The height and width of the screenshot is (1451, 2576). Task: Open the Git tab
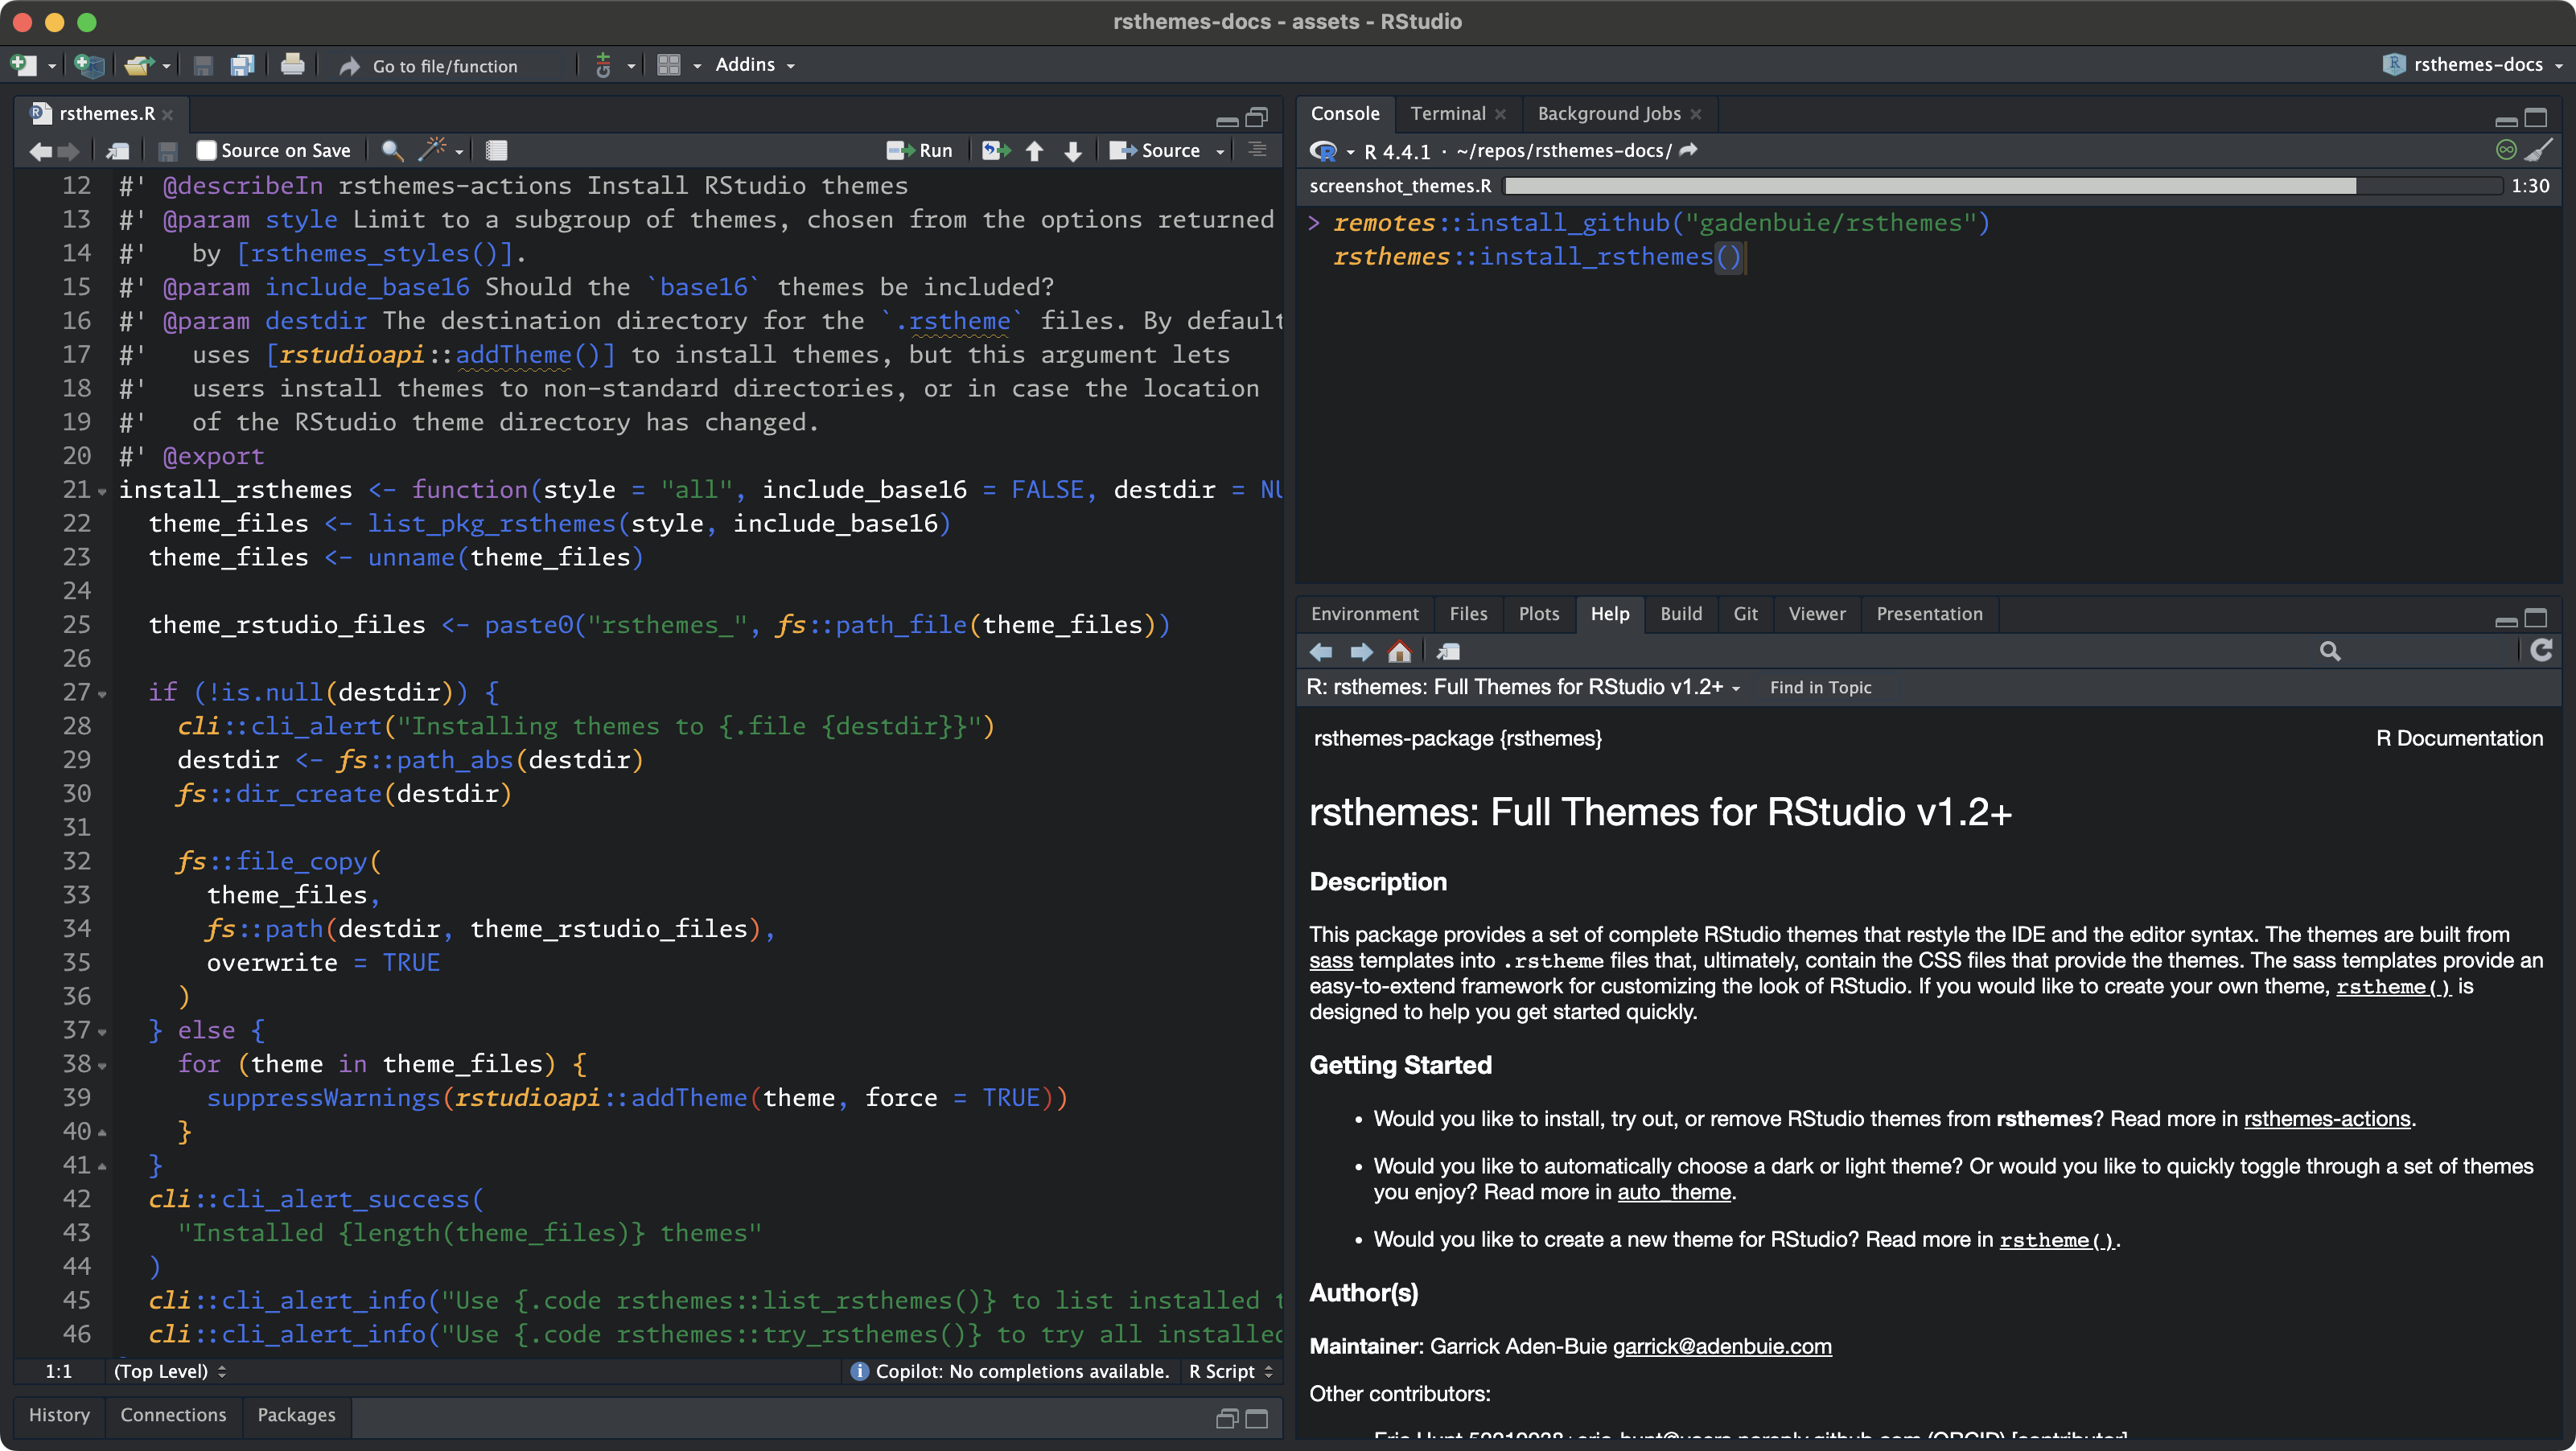pyautogui.click(x=1744, y=613)
